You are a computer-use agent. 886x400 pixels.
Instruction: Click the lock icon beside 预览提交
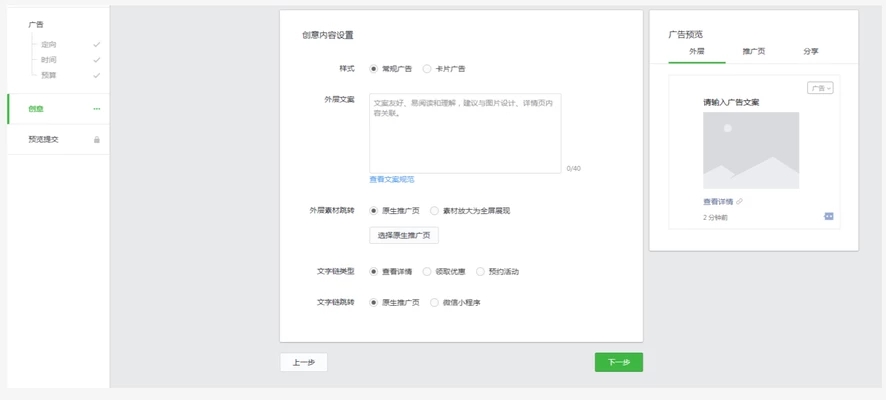tap(97, 140)
